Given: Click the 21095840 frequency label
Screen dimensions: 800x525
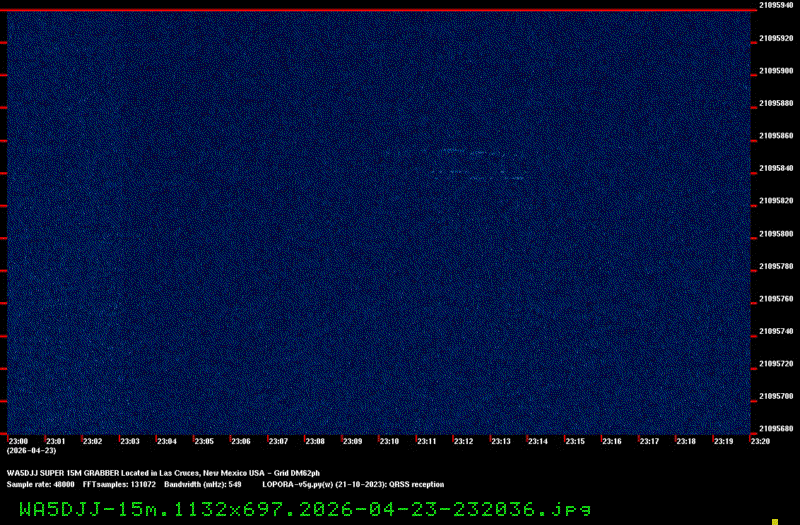Looking at the screenshot, I should [776, 168].
